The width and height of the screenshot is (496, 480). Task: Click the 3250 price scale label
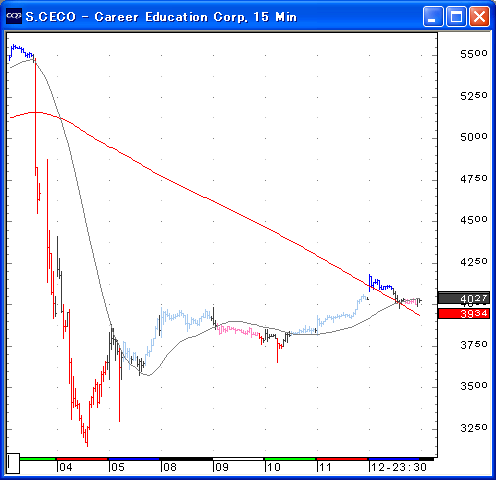pos(474,428)
